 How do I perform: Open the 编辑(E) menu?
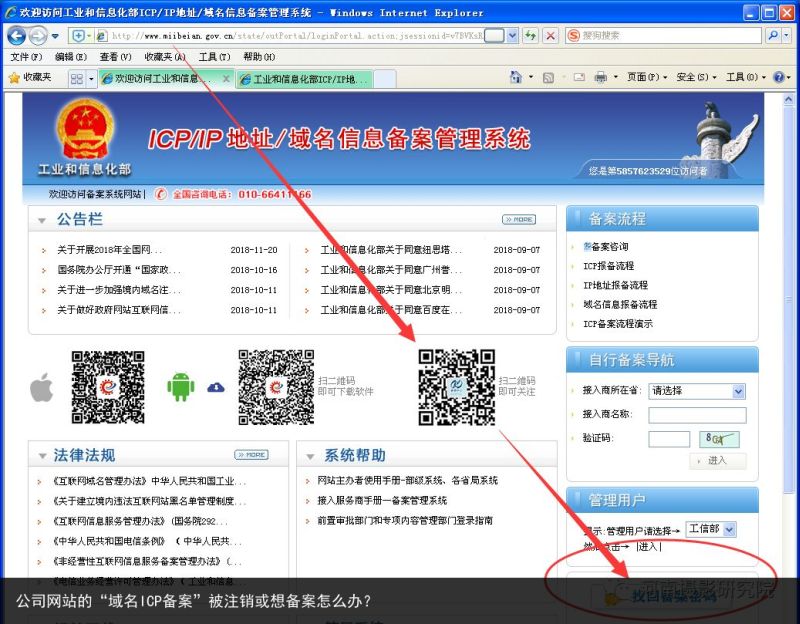pyautogui.click(x=71, y=57)
